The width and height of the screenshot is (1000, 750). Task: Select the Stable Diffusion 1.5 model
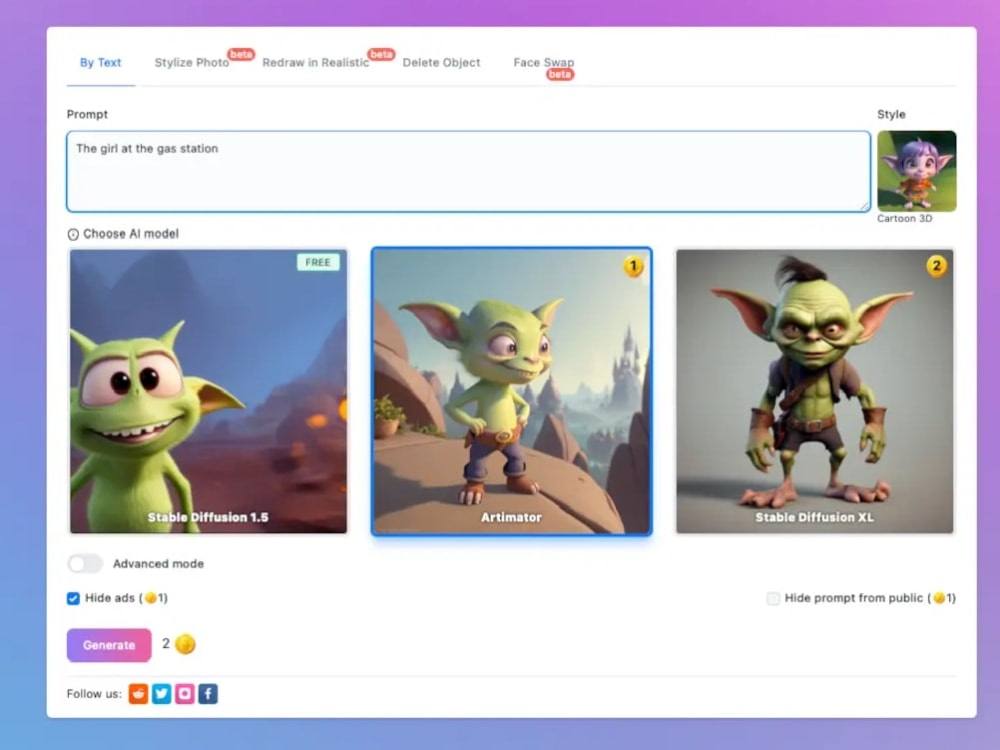[207, 390]
